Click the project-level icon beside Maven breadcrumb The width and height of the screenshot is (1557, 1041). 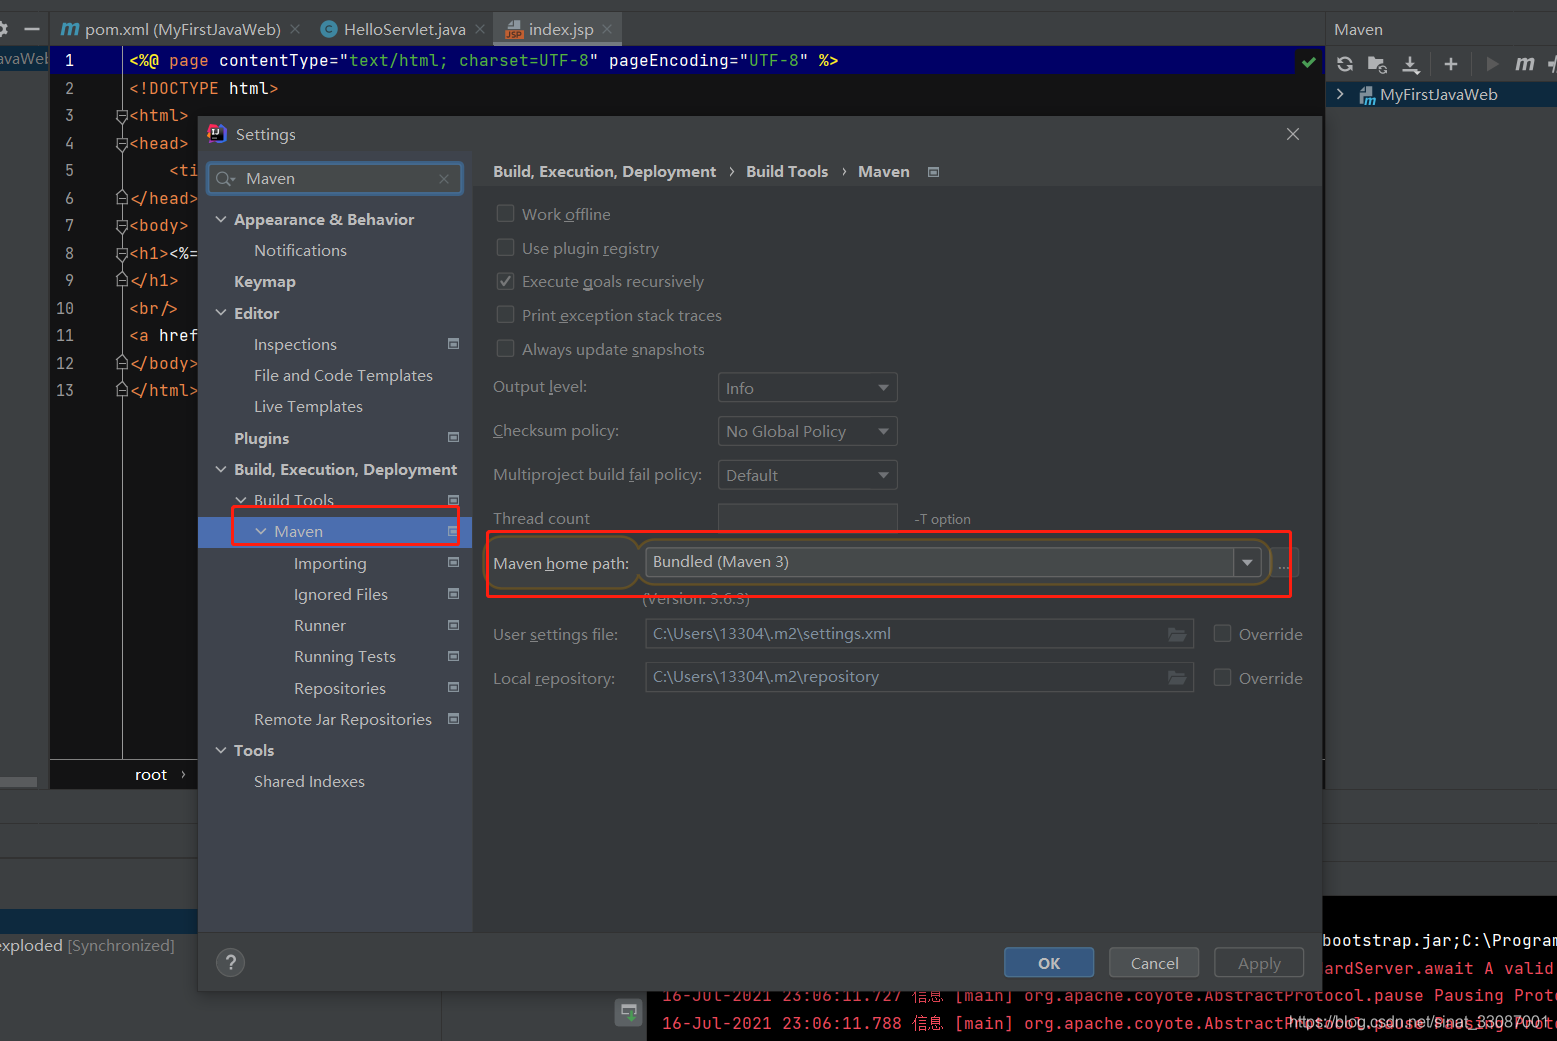(933, 172)
